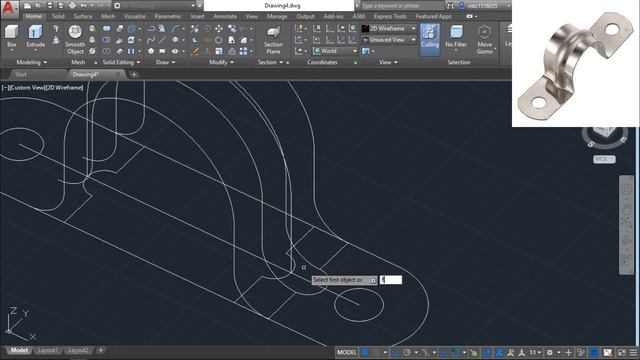Click the viewport label Custom View 2D Wireframe
The width and height of the screenshot is (640, 360).
pos(42,88)
